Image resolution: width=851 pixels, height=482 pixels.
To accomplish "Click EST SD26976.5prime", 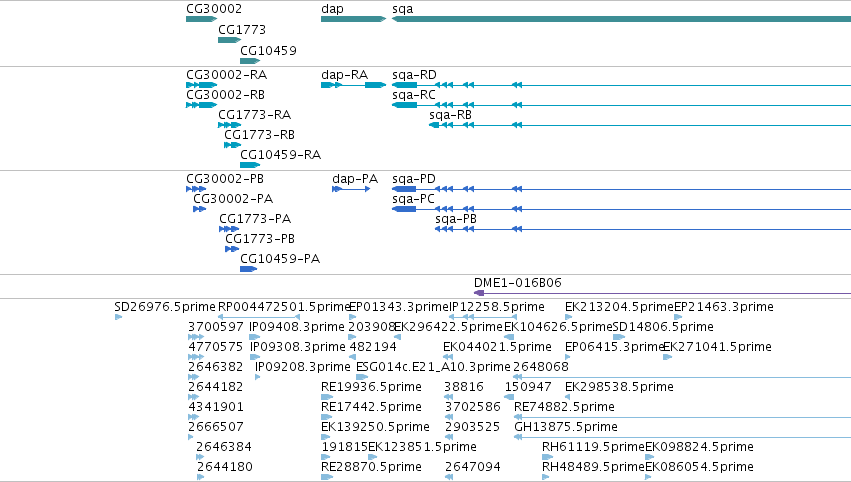I will pos(165,307).
